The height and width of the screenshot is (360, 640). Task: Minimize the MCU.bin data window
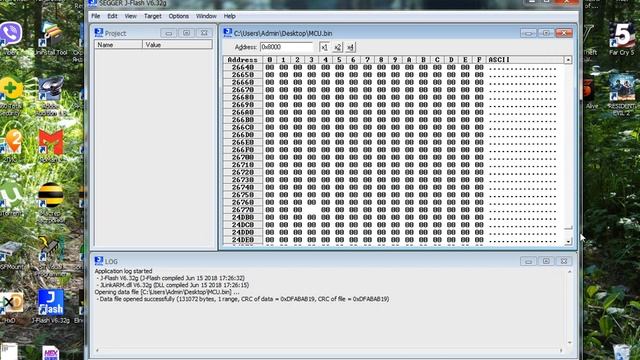[x=528, y=33]
